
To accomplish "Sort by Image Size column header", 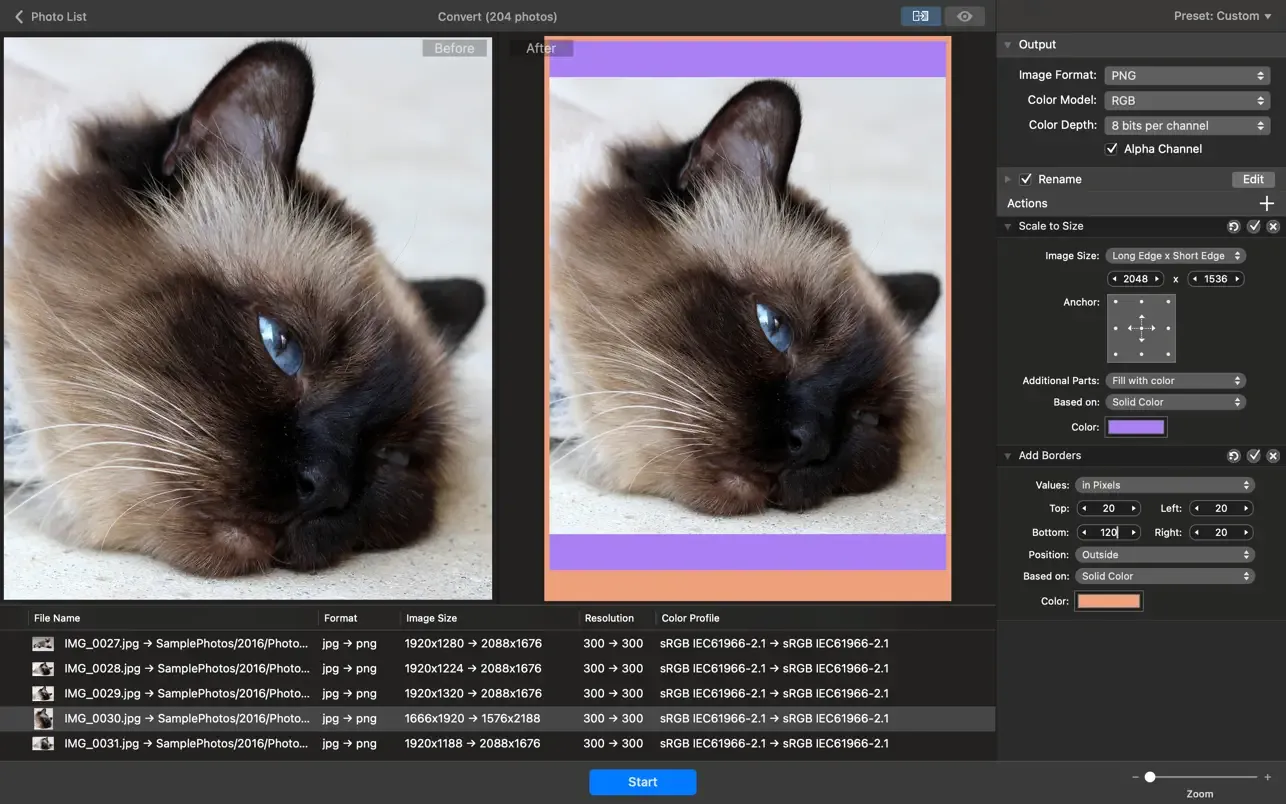I will coord(431,618).
